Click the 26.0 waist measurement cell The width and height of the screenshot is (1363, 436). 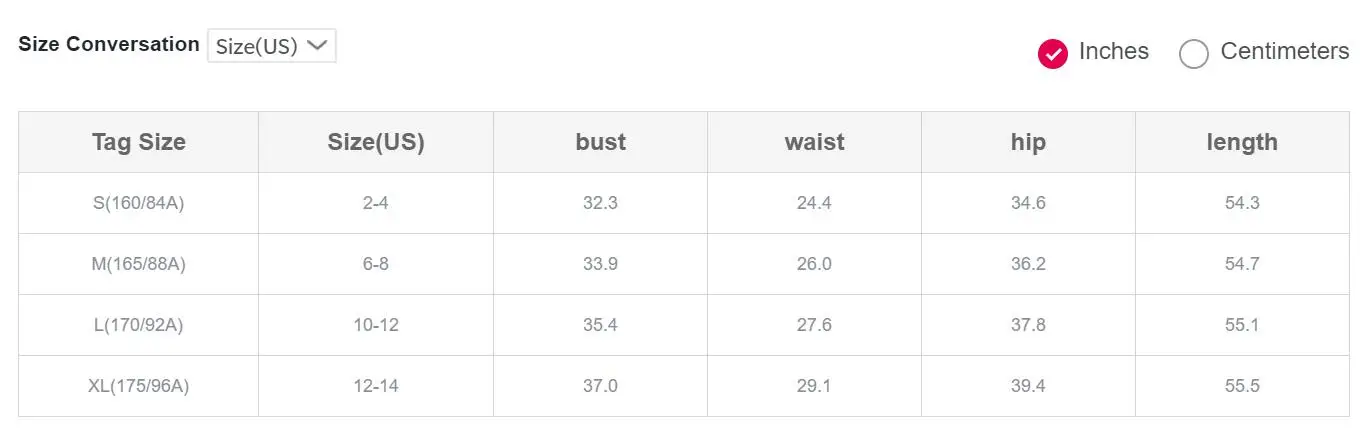click(x=815, y=264)
